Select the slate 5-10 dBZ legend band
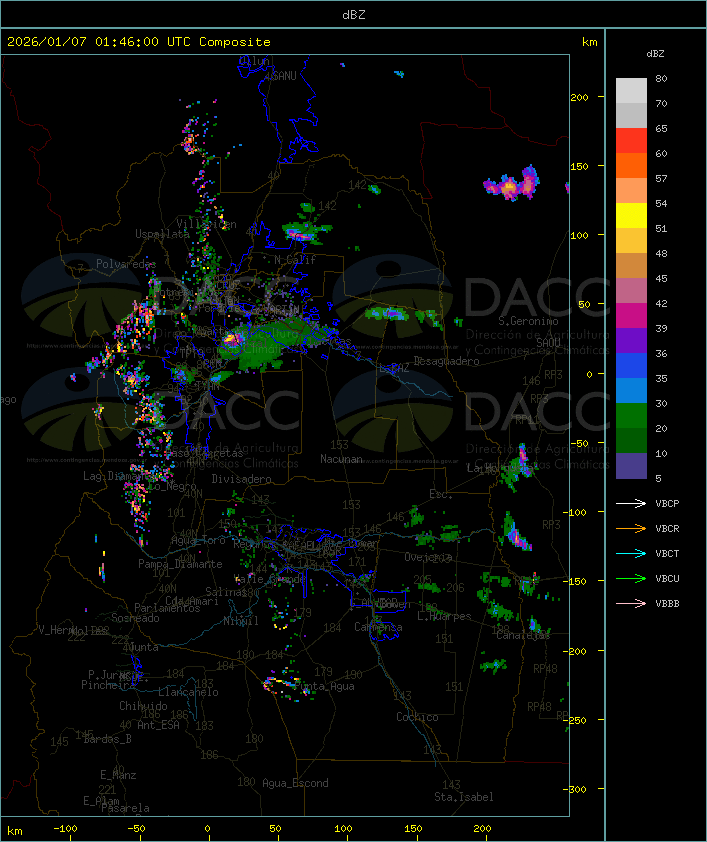Image resolution: width=707 pixels, height=842 pixels. 631,466
